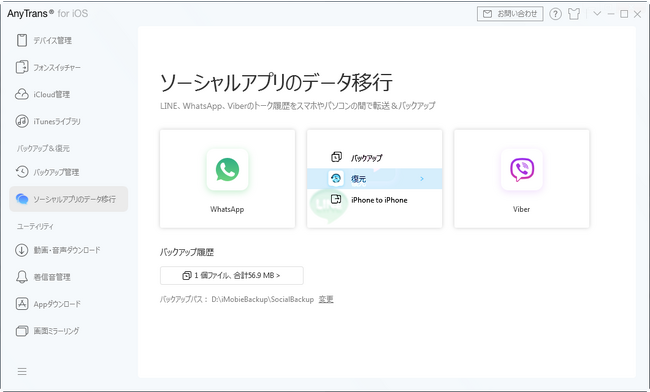Collapse the sidebar with hamburger icon
This screenshot has height=392, width=650.
[22, 371]
